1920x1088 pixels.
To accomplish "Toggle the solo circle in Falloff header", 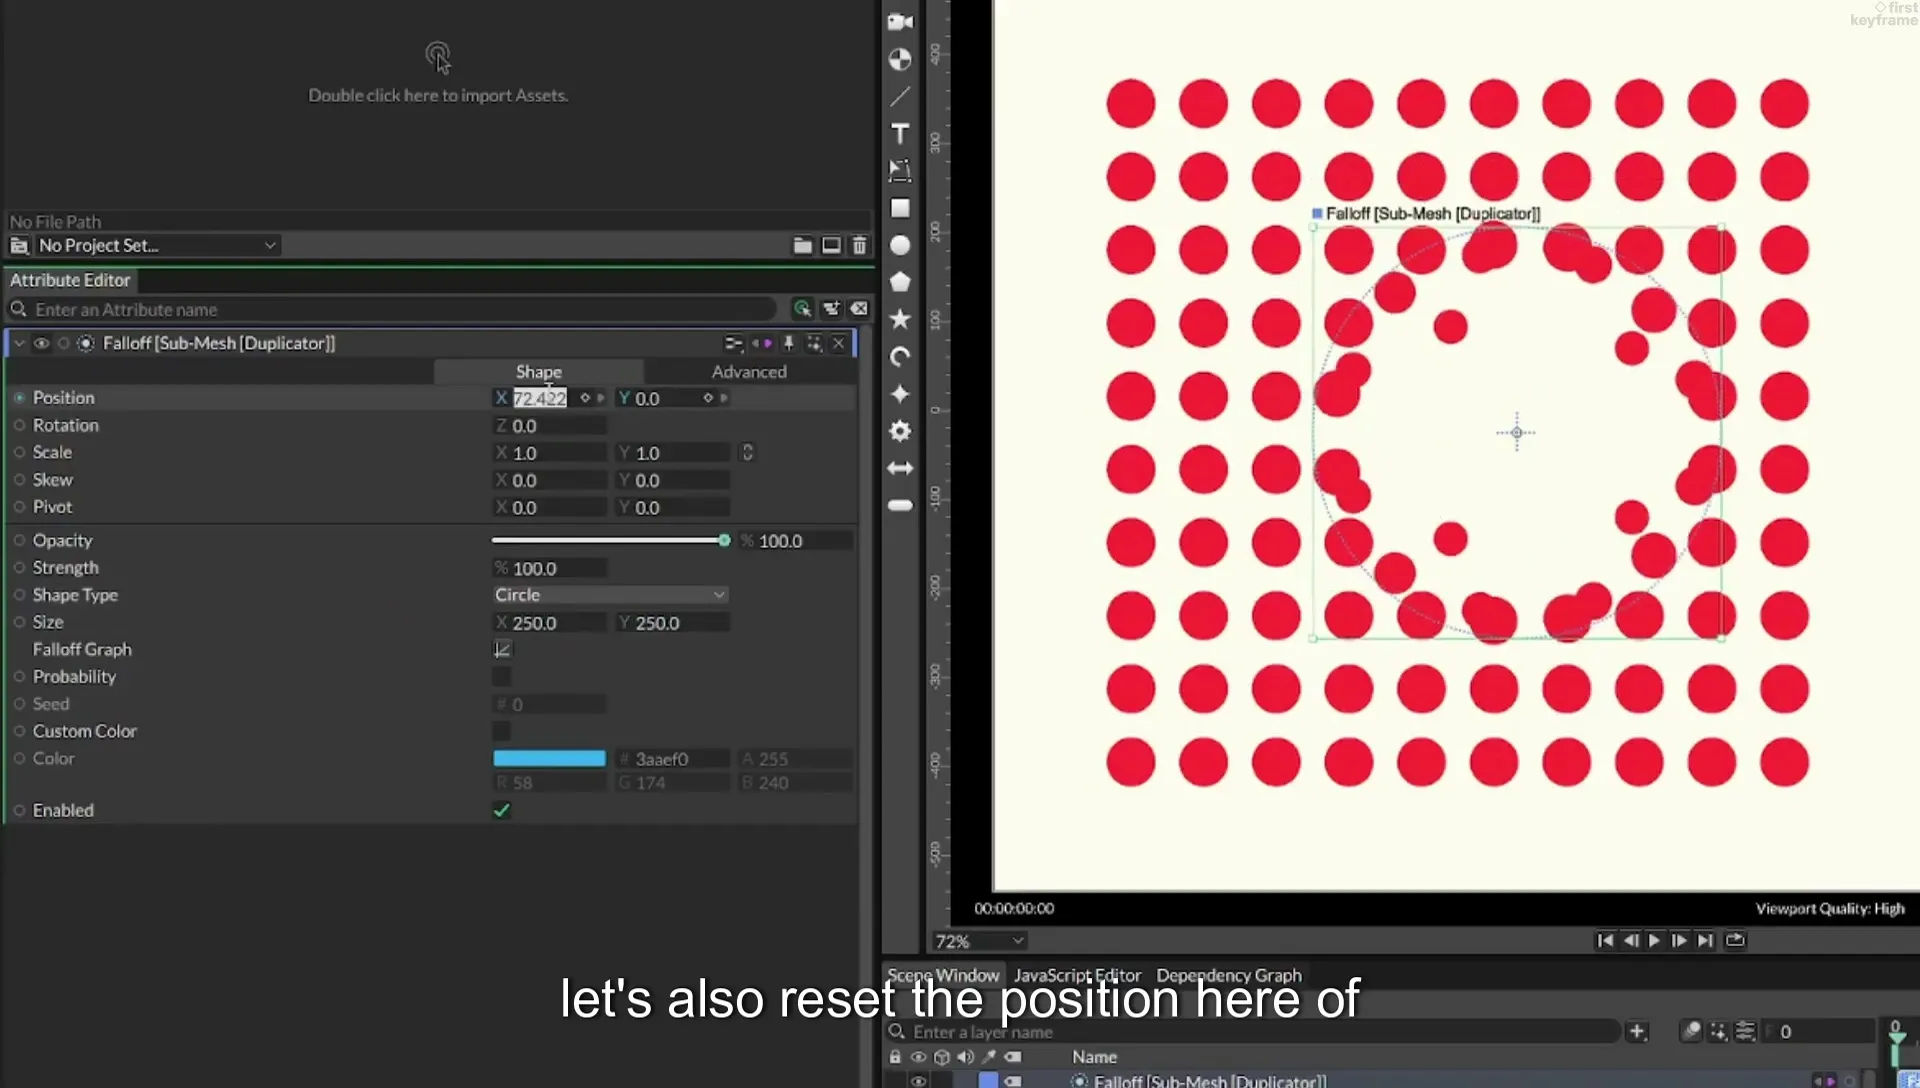I will click(63, 343).
